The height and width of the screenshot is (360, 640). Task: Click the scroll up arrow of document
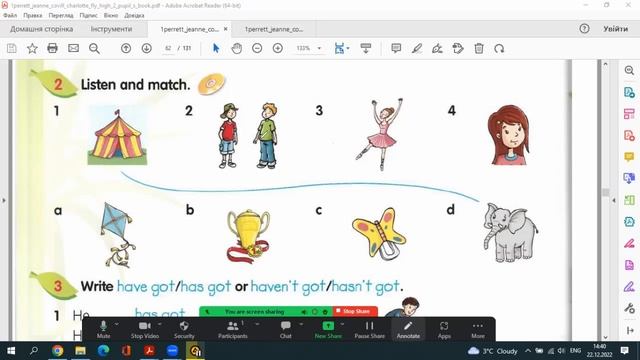click(606, 64)
